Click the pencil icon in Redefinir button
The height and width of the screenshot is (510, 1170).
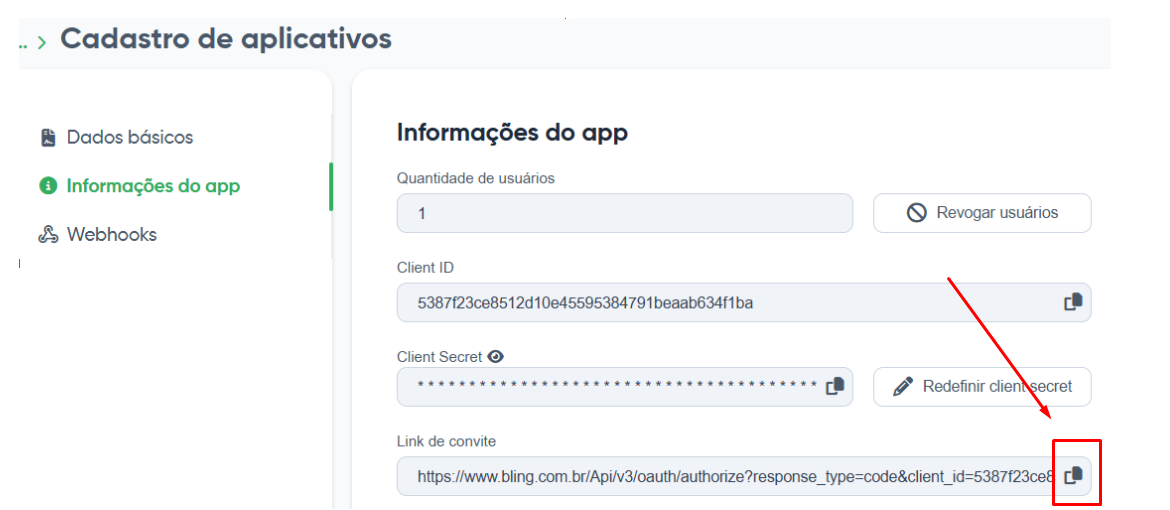point(903,387)
